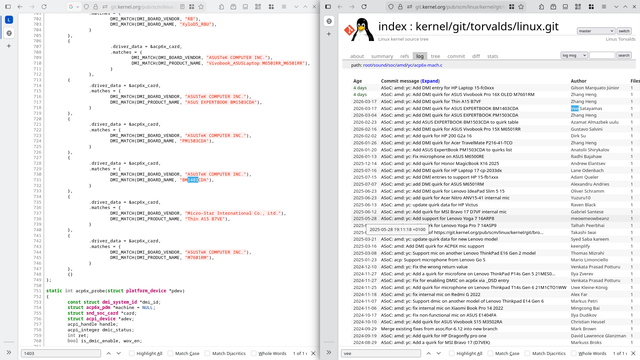Screen dimensions: 640x360
Task: Bookmark page with star in left window
Action: point(201,7)
